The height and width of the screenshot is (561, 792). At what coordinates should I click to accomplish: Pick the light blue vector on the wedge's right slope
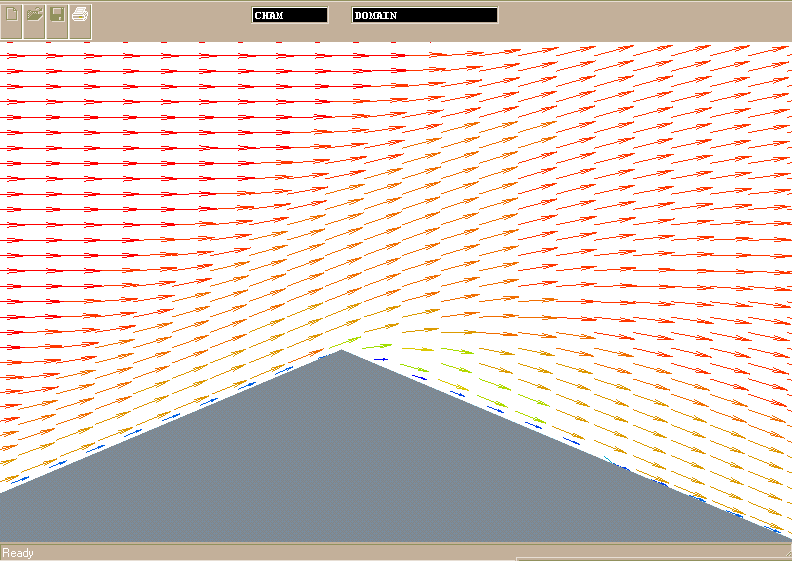click(607, 459)
